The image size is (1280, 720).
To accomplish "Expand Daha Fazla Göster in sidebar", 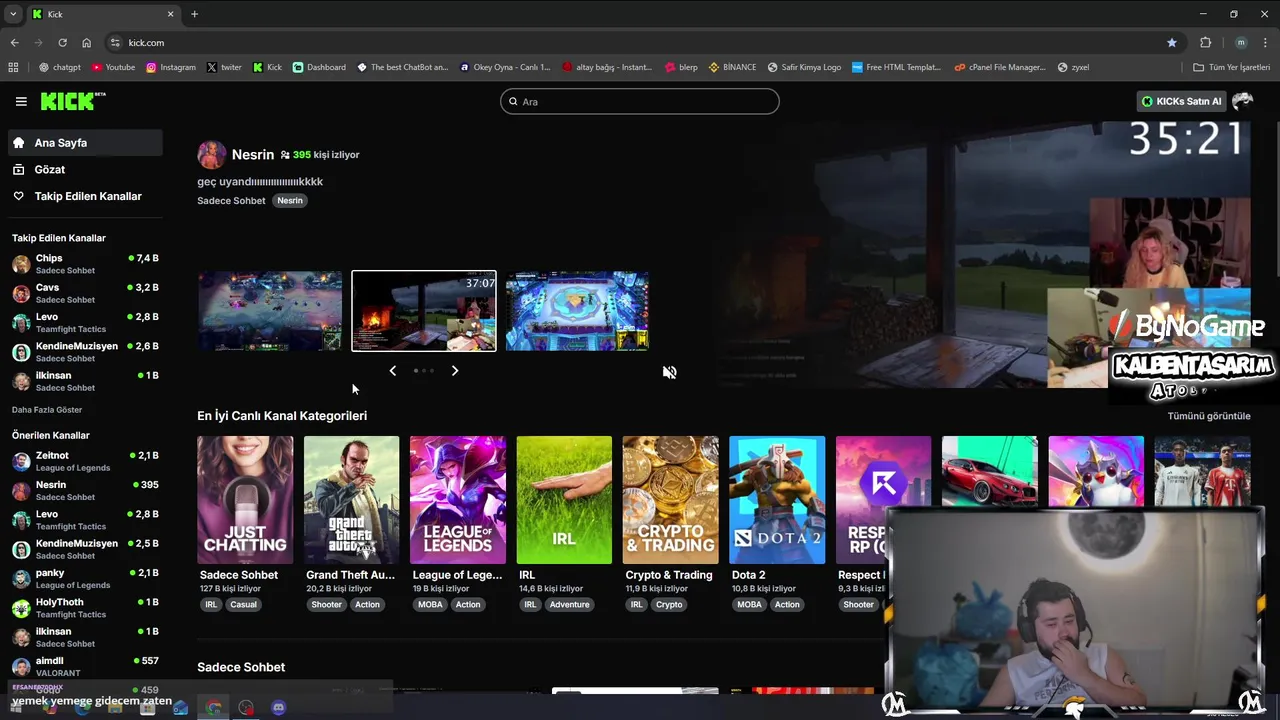I will click(x=47, y=410).
